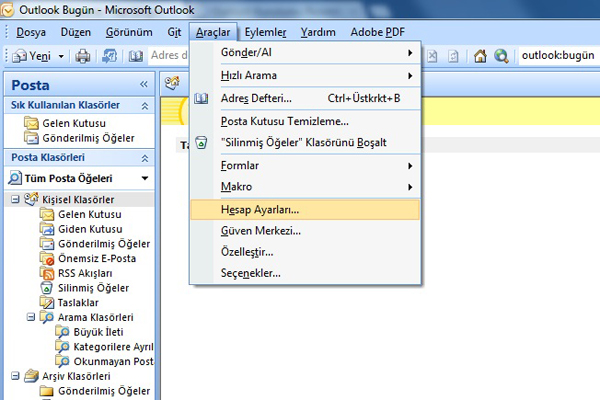Collapse Sık Kullanılan Klasörler section
The image size is (600, 400).
pyautogui.click(x=145, y=106)
